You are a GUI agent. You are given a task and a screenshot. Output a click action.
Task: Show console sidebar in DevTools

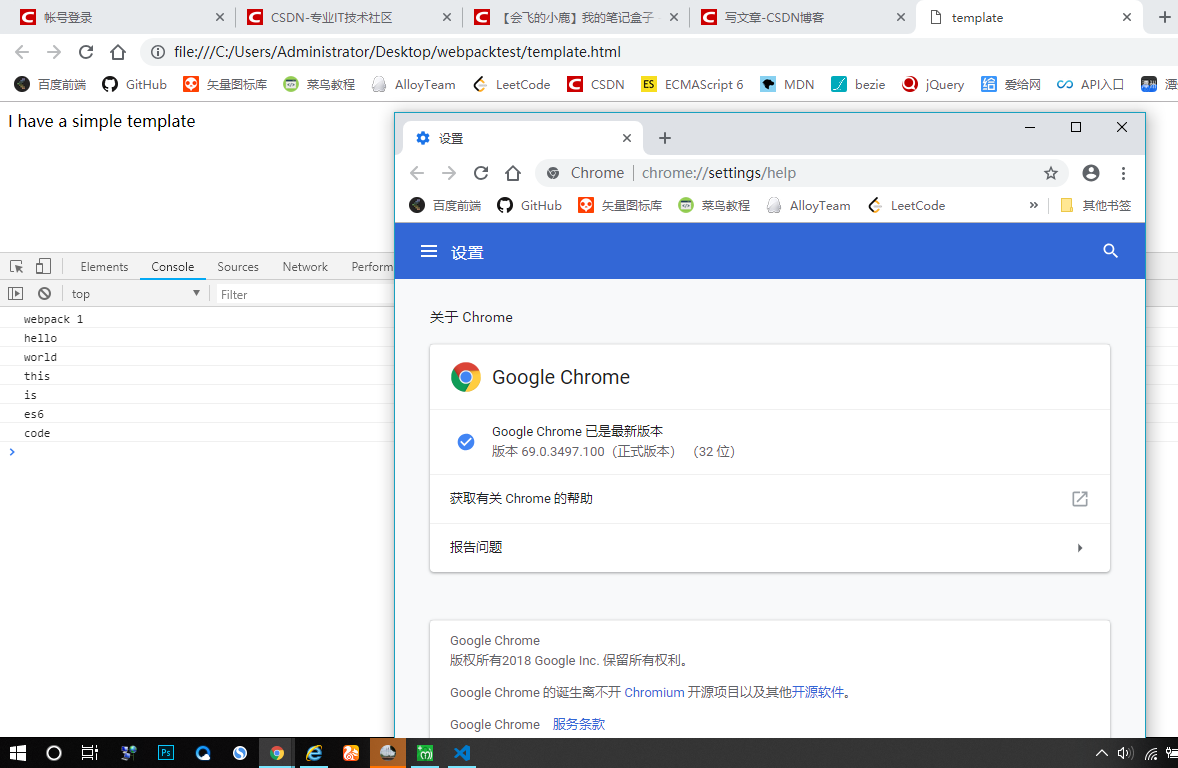click(16, 294)
